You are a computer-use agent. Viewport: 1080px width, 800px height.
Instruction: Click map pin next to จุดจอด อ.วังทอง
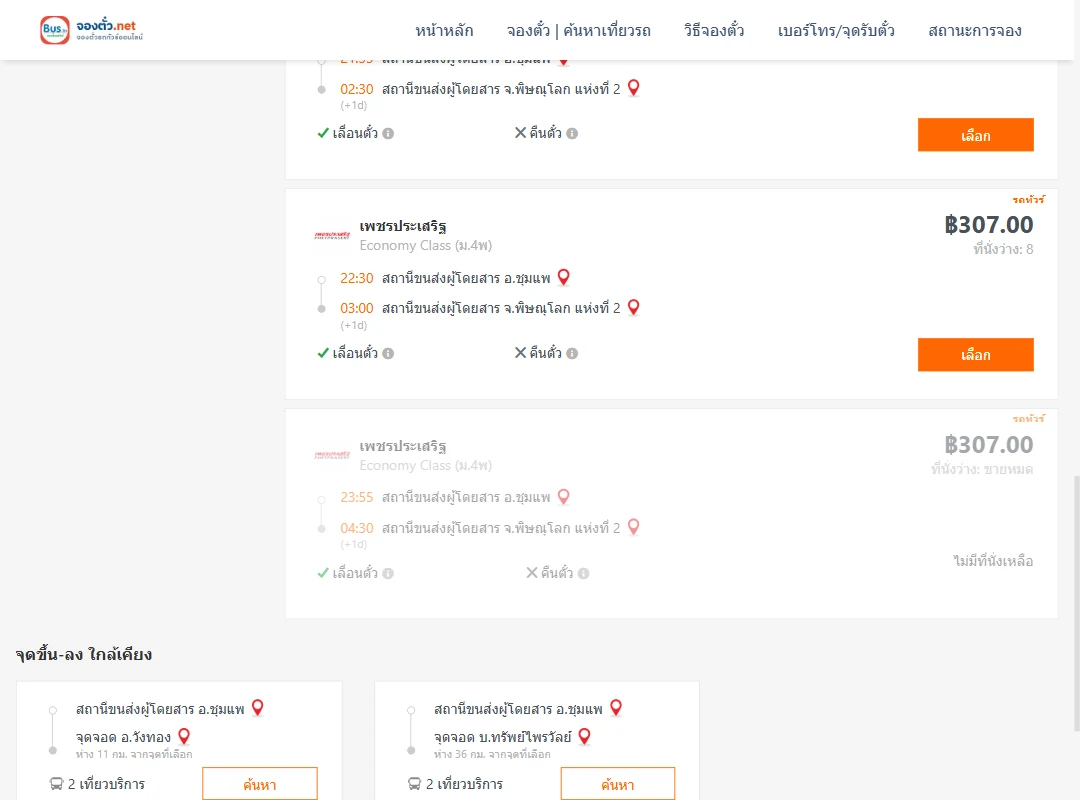(184, 737)
